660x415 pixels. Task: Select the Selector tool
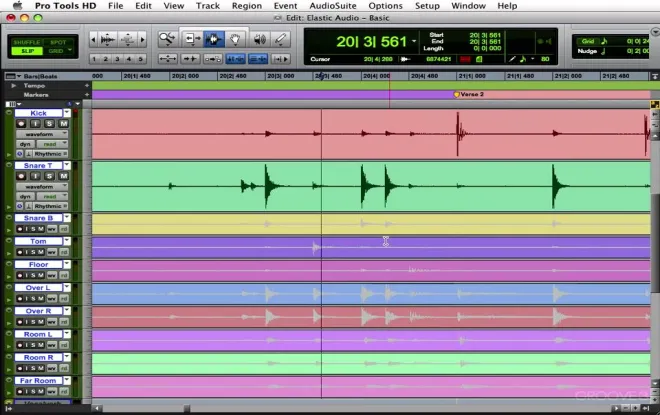pos(214,39)
